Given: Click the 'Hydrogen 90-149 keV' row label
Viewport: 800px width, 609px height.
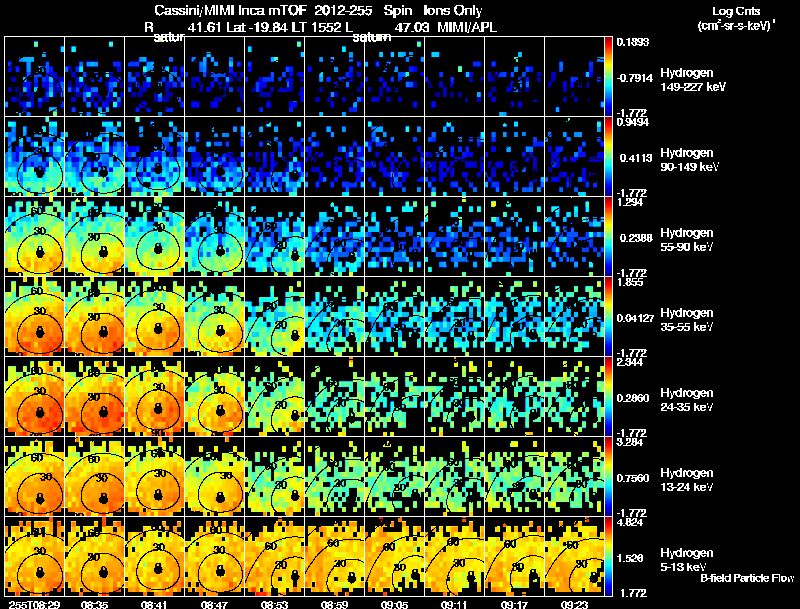Looking at the screenshot, I should point(689,160).
